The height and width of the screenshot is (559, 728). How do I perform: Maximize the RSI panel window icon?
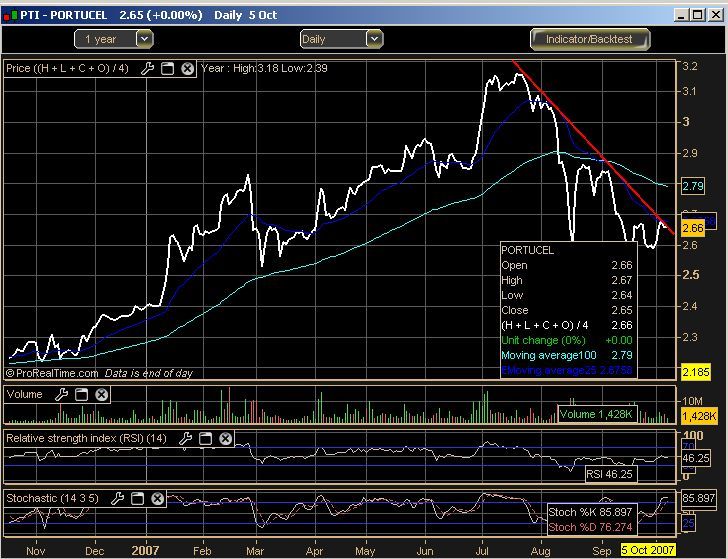coord(205,438)
